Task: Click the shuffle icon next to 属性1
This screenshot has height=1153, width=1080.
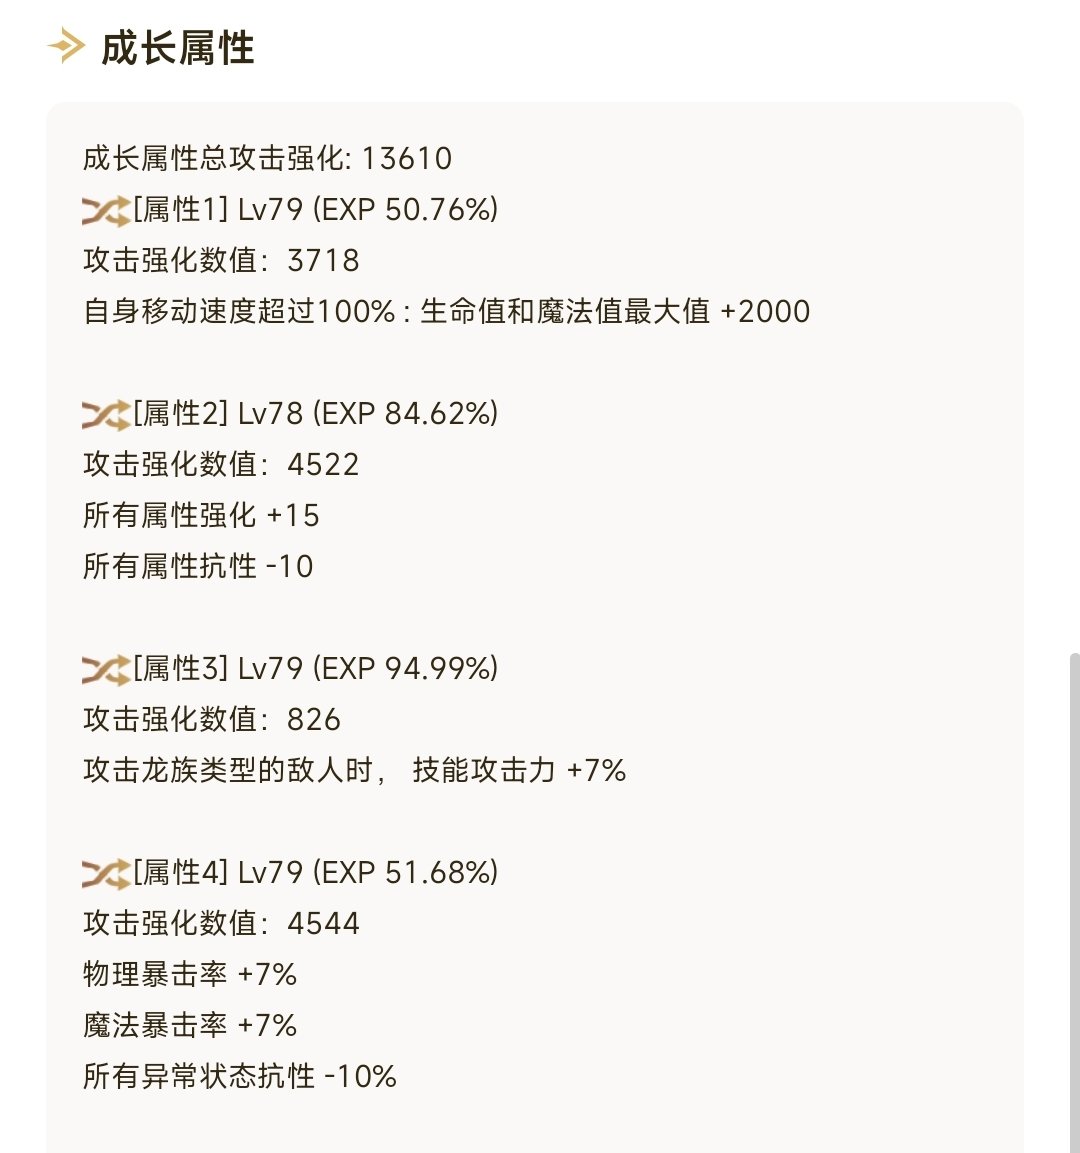Action: [106, 211]
